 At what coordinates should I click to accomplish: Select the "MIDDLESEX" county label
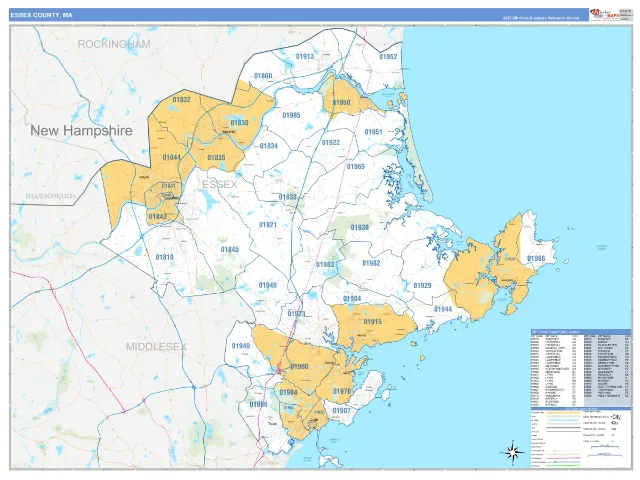point(156,347)
